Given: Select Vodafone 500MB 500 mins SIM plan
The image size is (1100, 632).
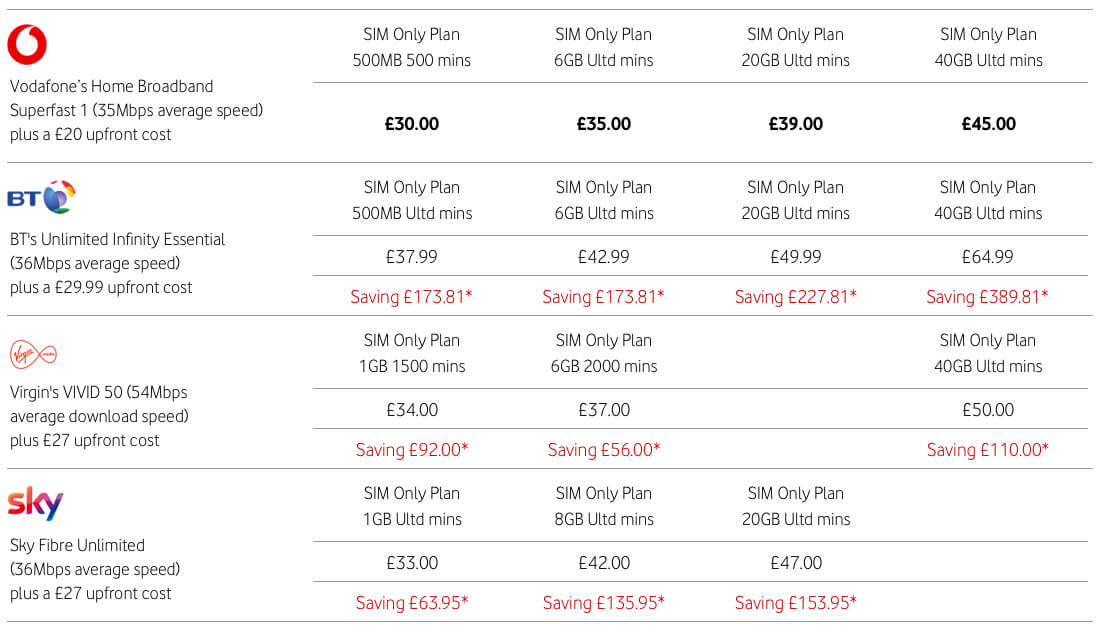Looking at the screenshot, I should [412, 47].
